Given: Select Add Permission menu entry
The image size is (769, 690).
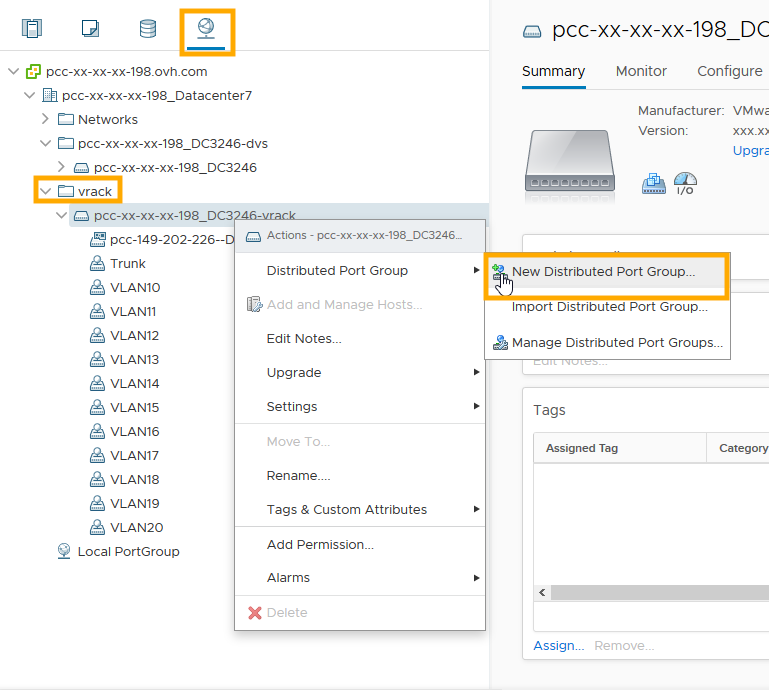Looking at the screenshot, I should (x=360, y=545).
